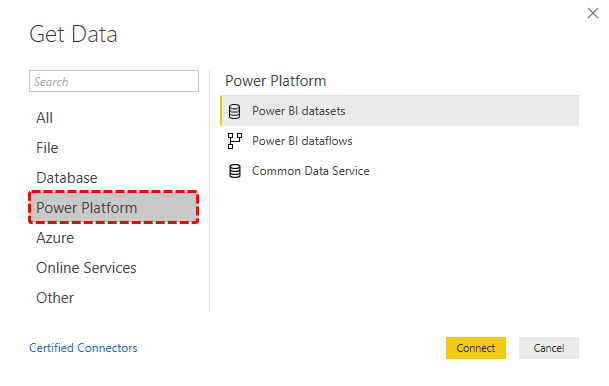Choose the Power BI dataflows connector
The width and height of the screenshot is (609, 386).
point(399,141)
